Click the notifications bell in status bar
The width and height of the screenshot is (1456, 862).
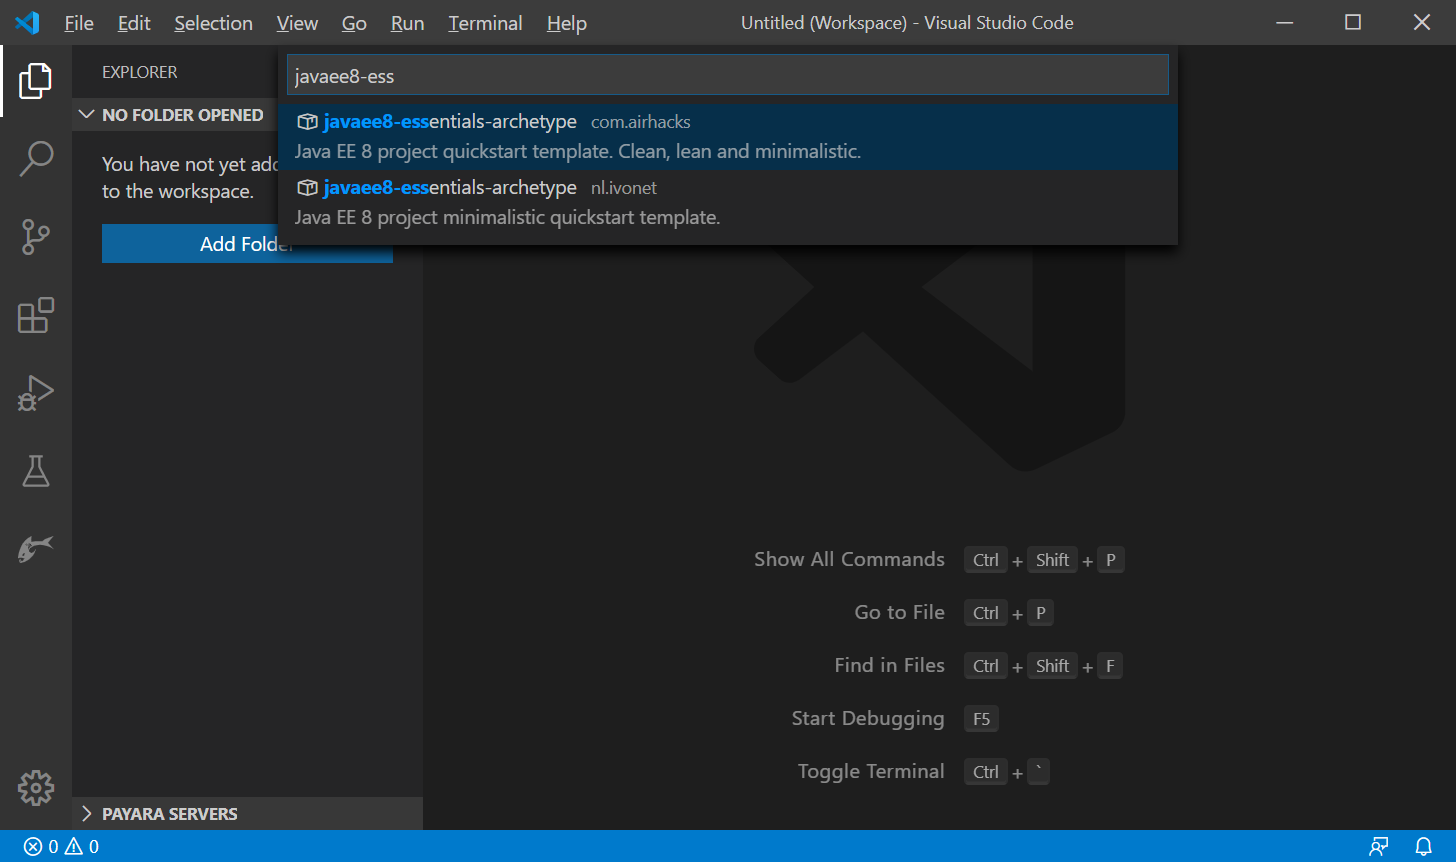[x=1424, y=847]
